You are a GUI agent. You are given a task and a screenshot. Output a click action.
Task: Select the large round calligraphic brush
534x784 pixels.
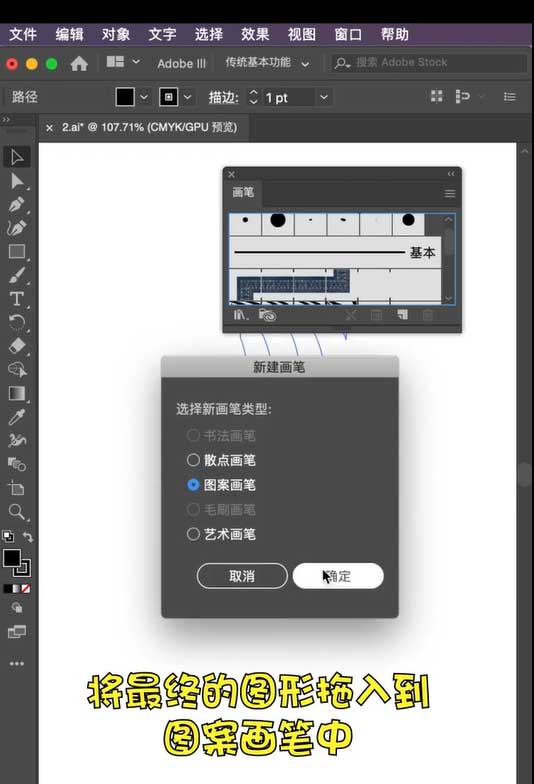click(278, 220)
